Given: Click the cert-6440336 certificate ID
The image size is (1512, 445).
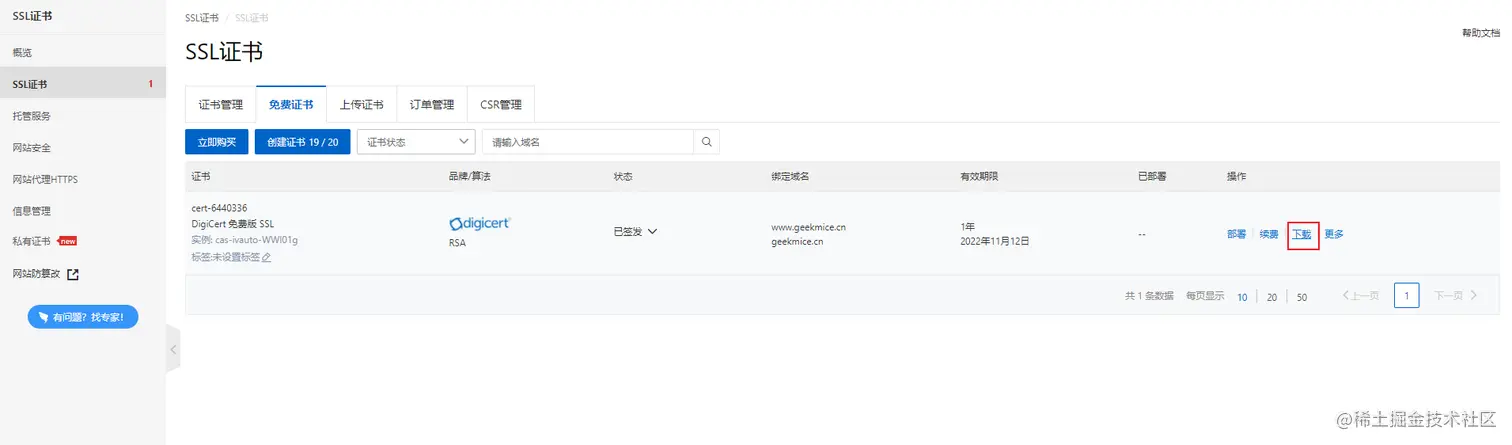Looking at the screenshot, I should [219, 208].
